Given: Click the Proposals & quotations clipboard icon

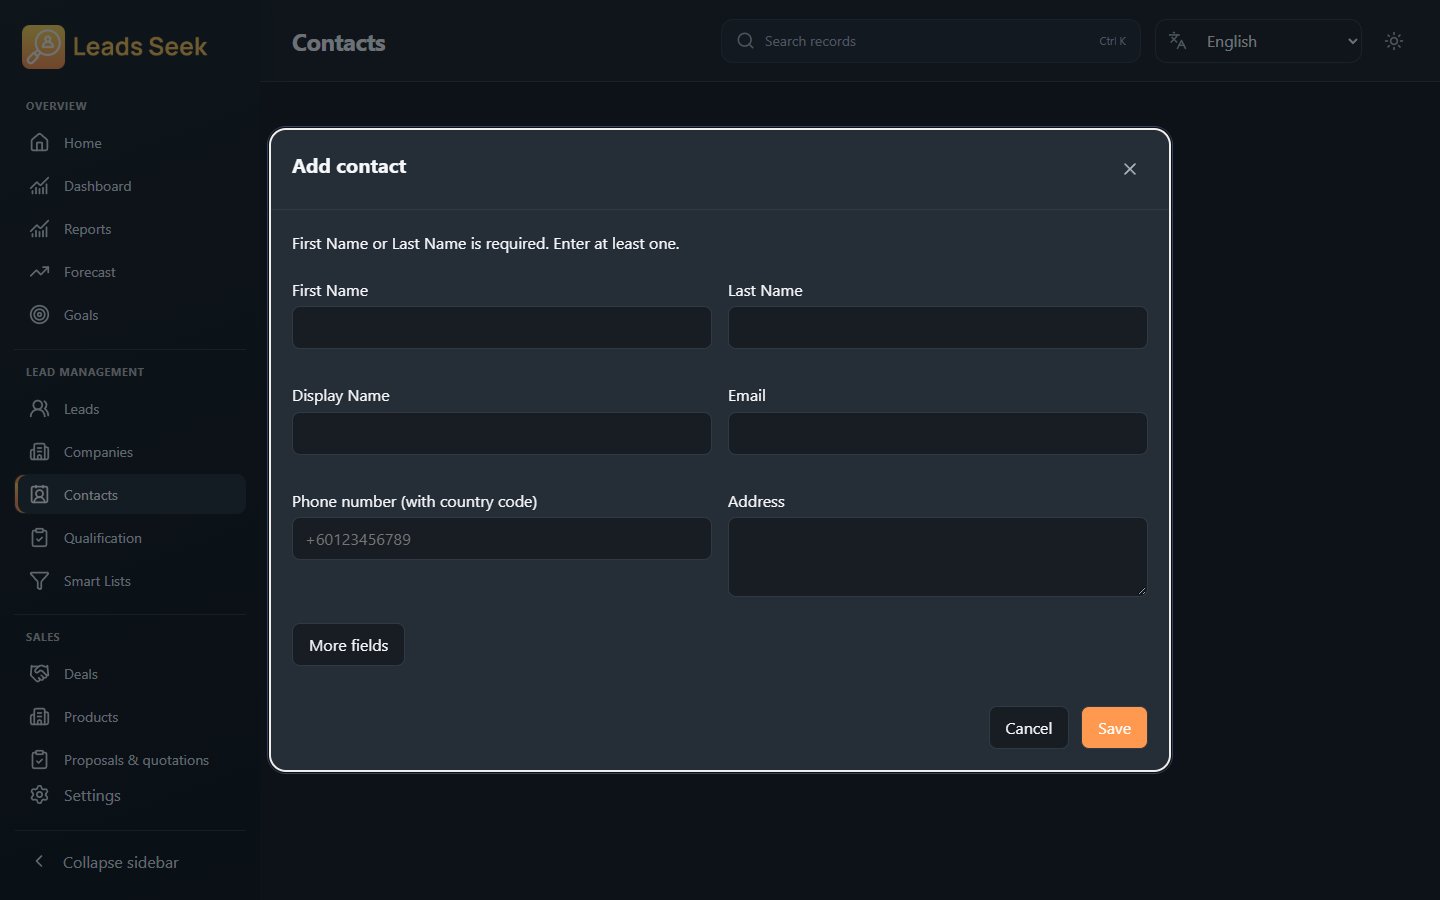Looking at the screenshot, I should tap(39, 760).
